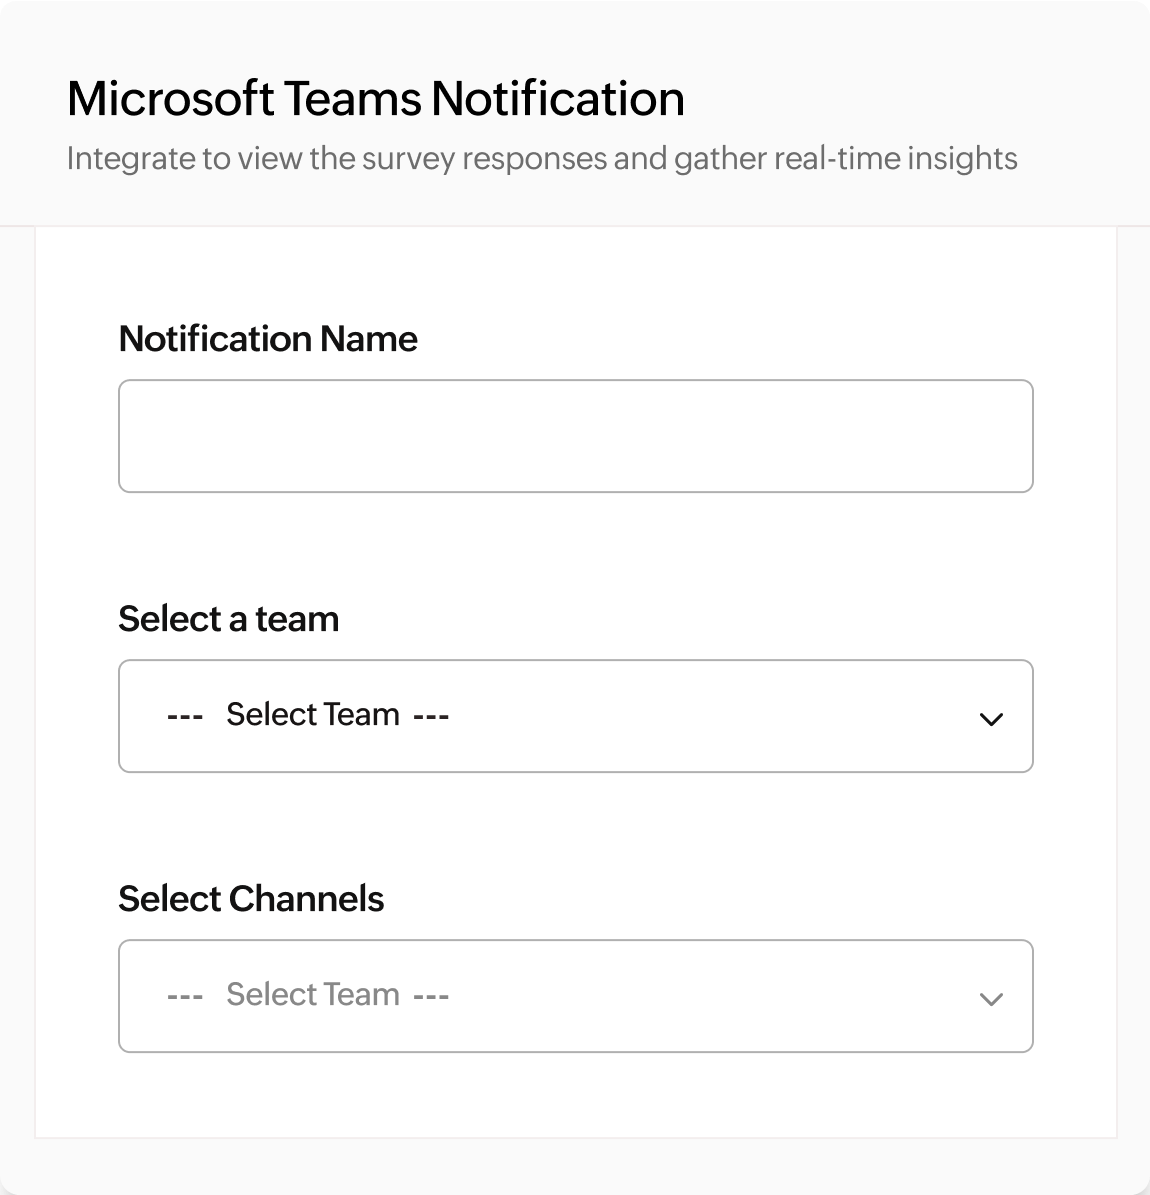Click the Microsoft Teams Notification title

click(375, 97)
